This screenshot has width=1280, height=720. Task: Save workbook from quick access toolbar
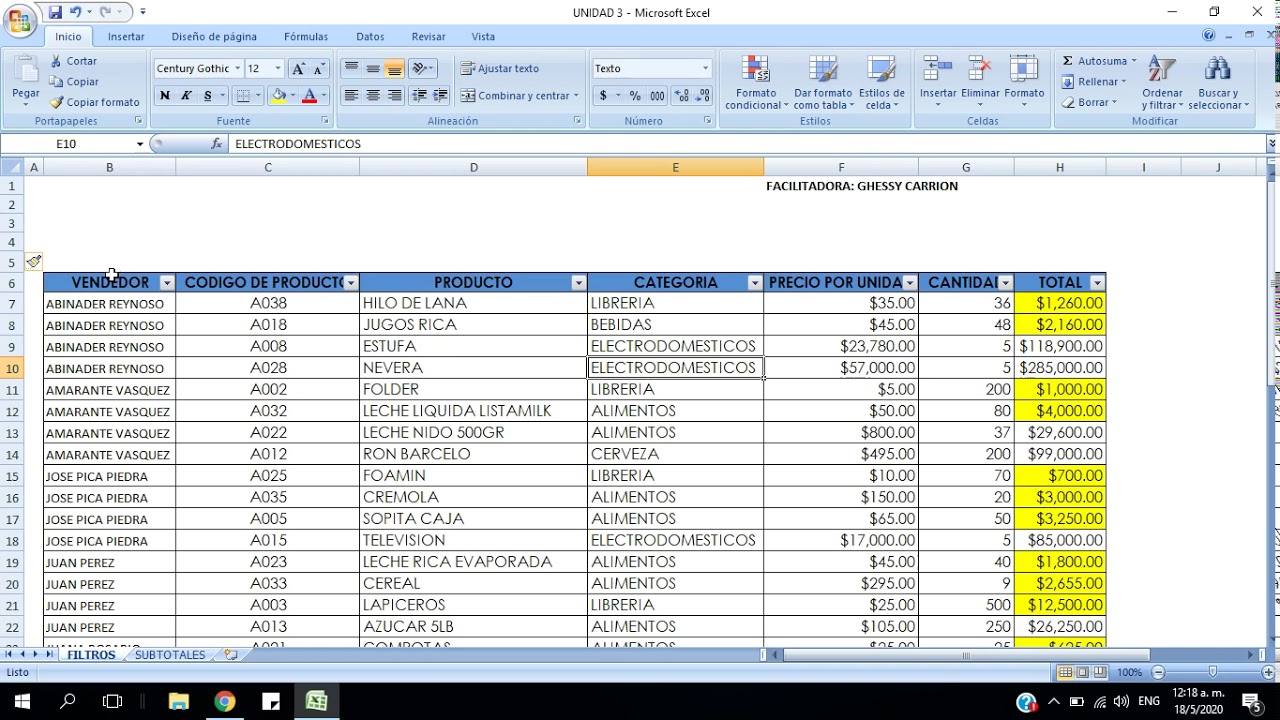tap(55, 12)
